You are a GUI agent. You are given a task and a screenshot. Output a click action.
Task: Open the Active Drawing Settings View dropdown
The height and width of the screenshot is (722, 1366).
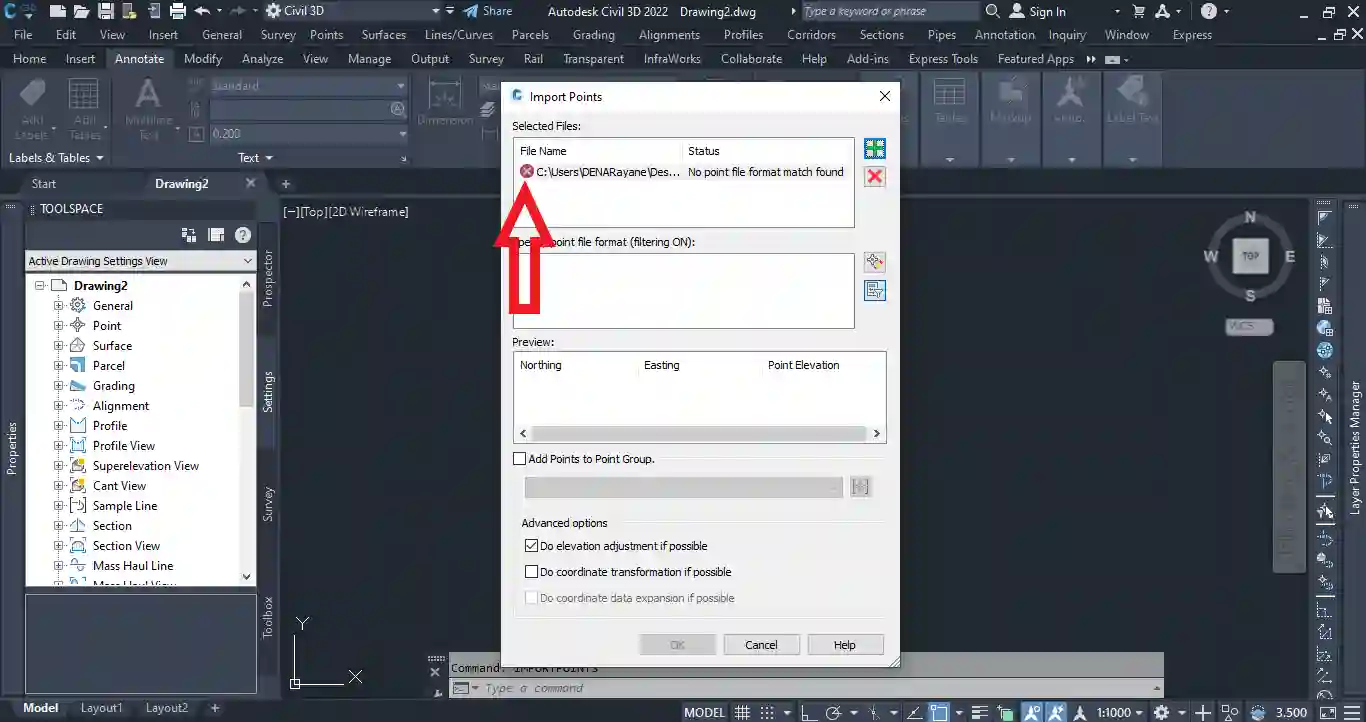pyautogui.click(x=140, y=261)
